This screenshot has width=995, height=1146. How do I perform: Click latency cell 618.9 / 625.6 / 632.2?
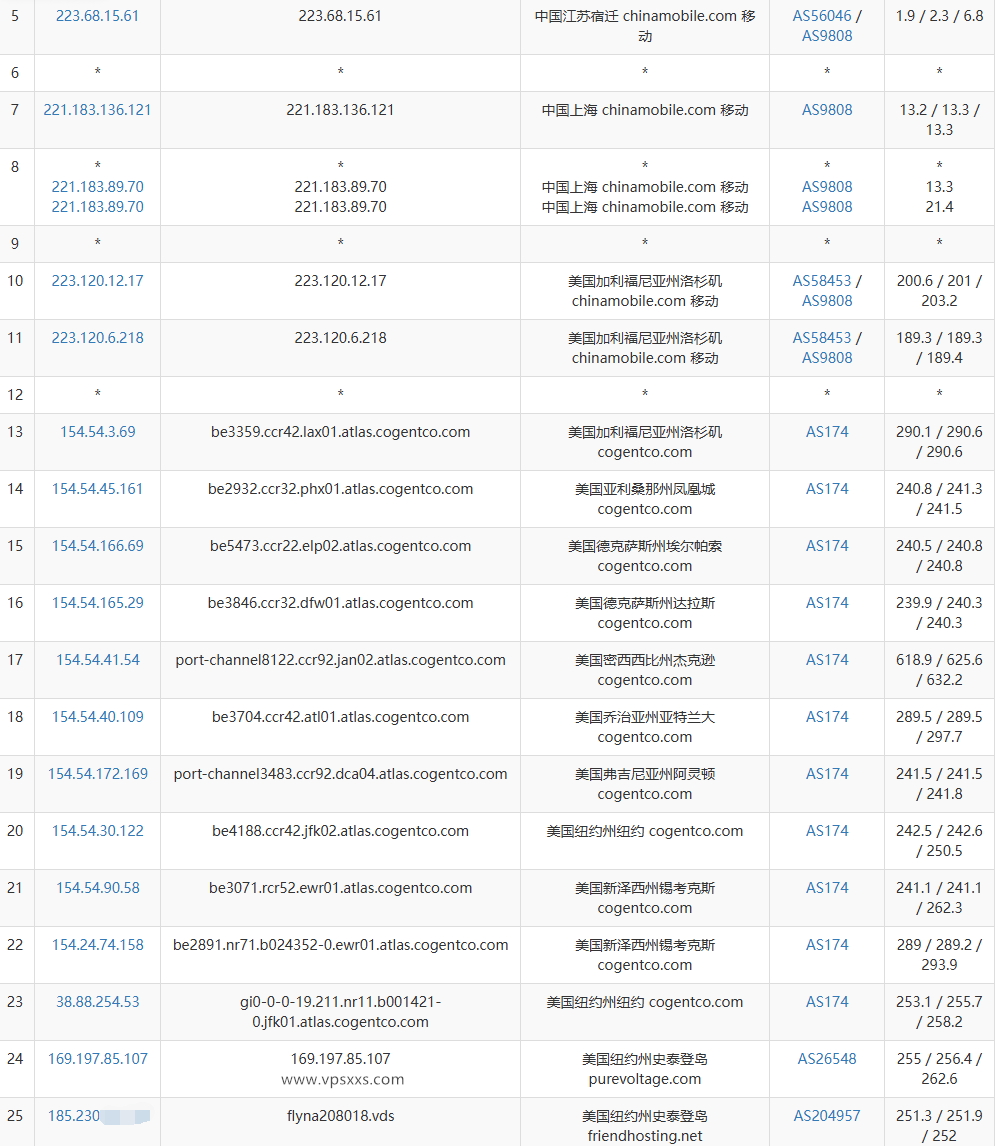coord(939,670)
